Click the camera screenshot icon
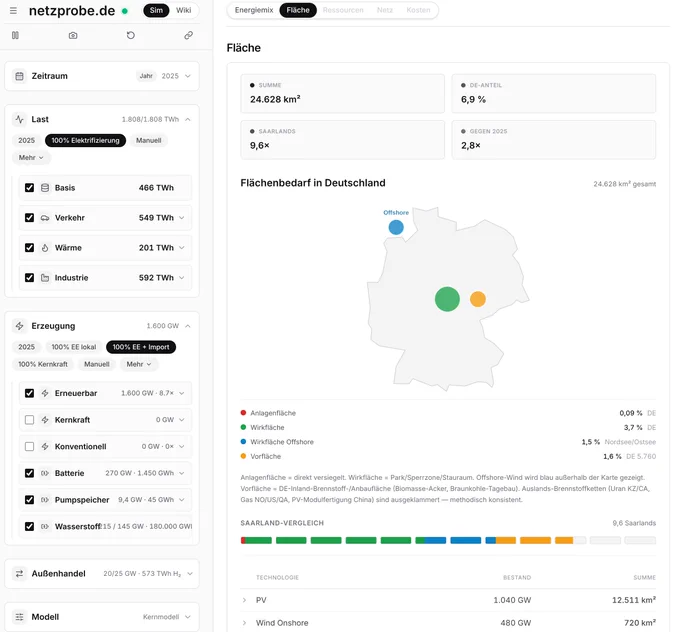Viewport: 680px width, 632px height. point(73,35)
